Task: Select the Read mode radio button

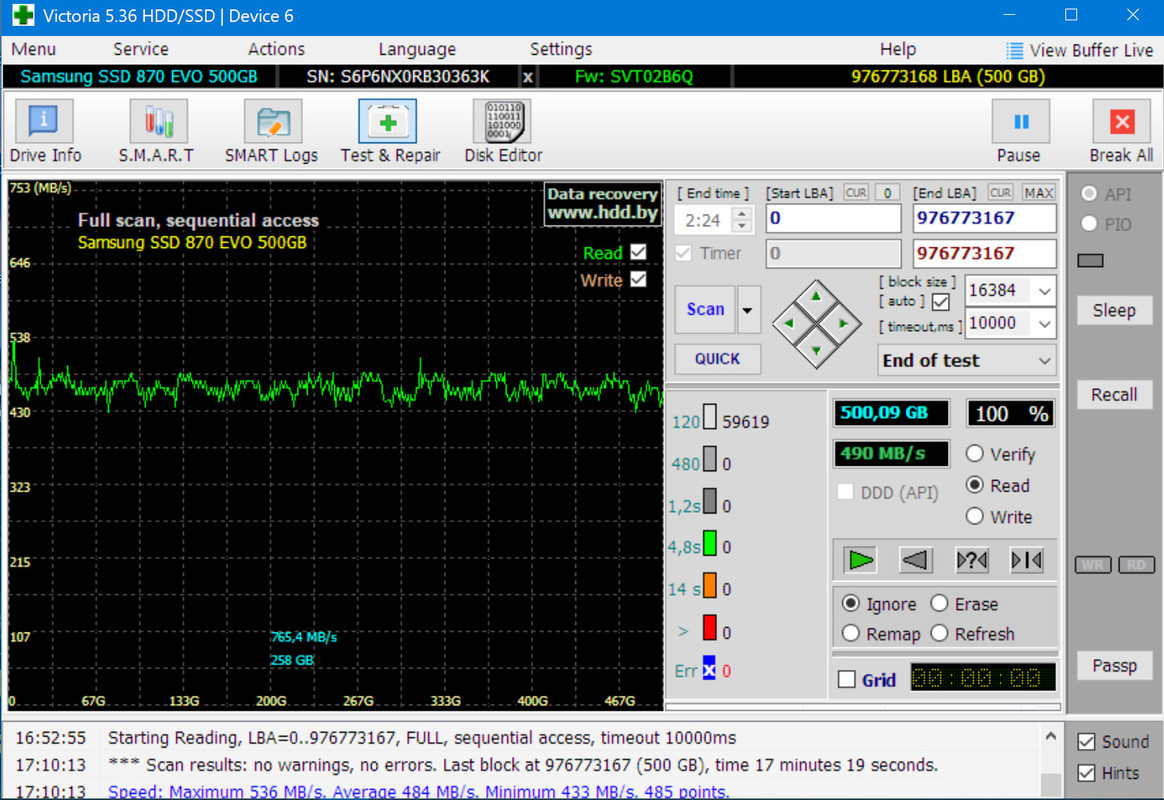Action: pos(975,485)
